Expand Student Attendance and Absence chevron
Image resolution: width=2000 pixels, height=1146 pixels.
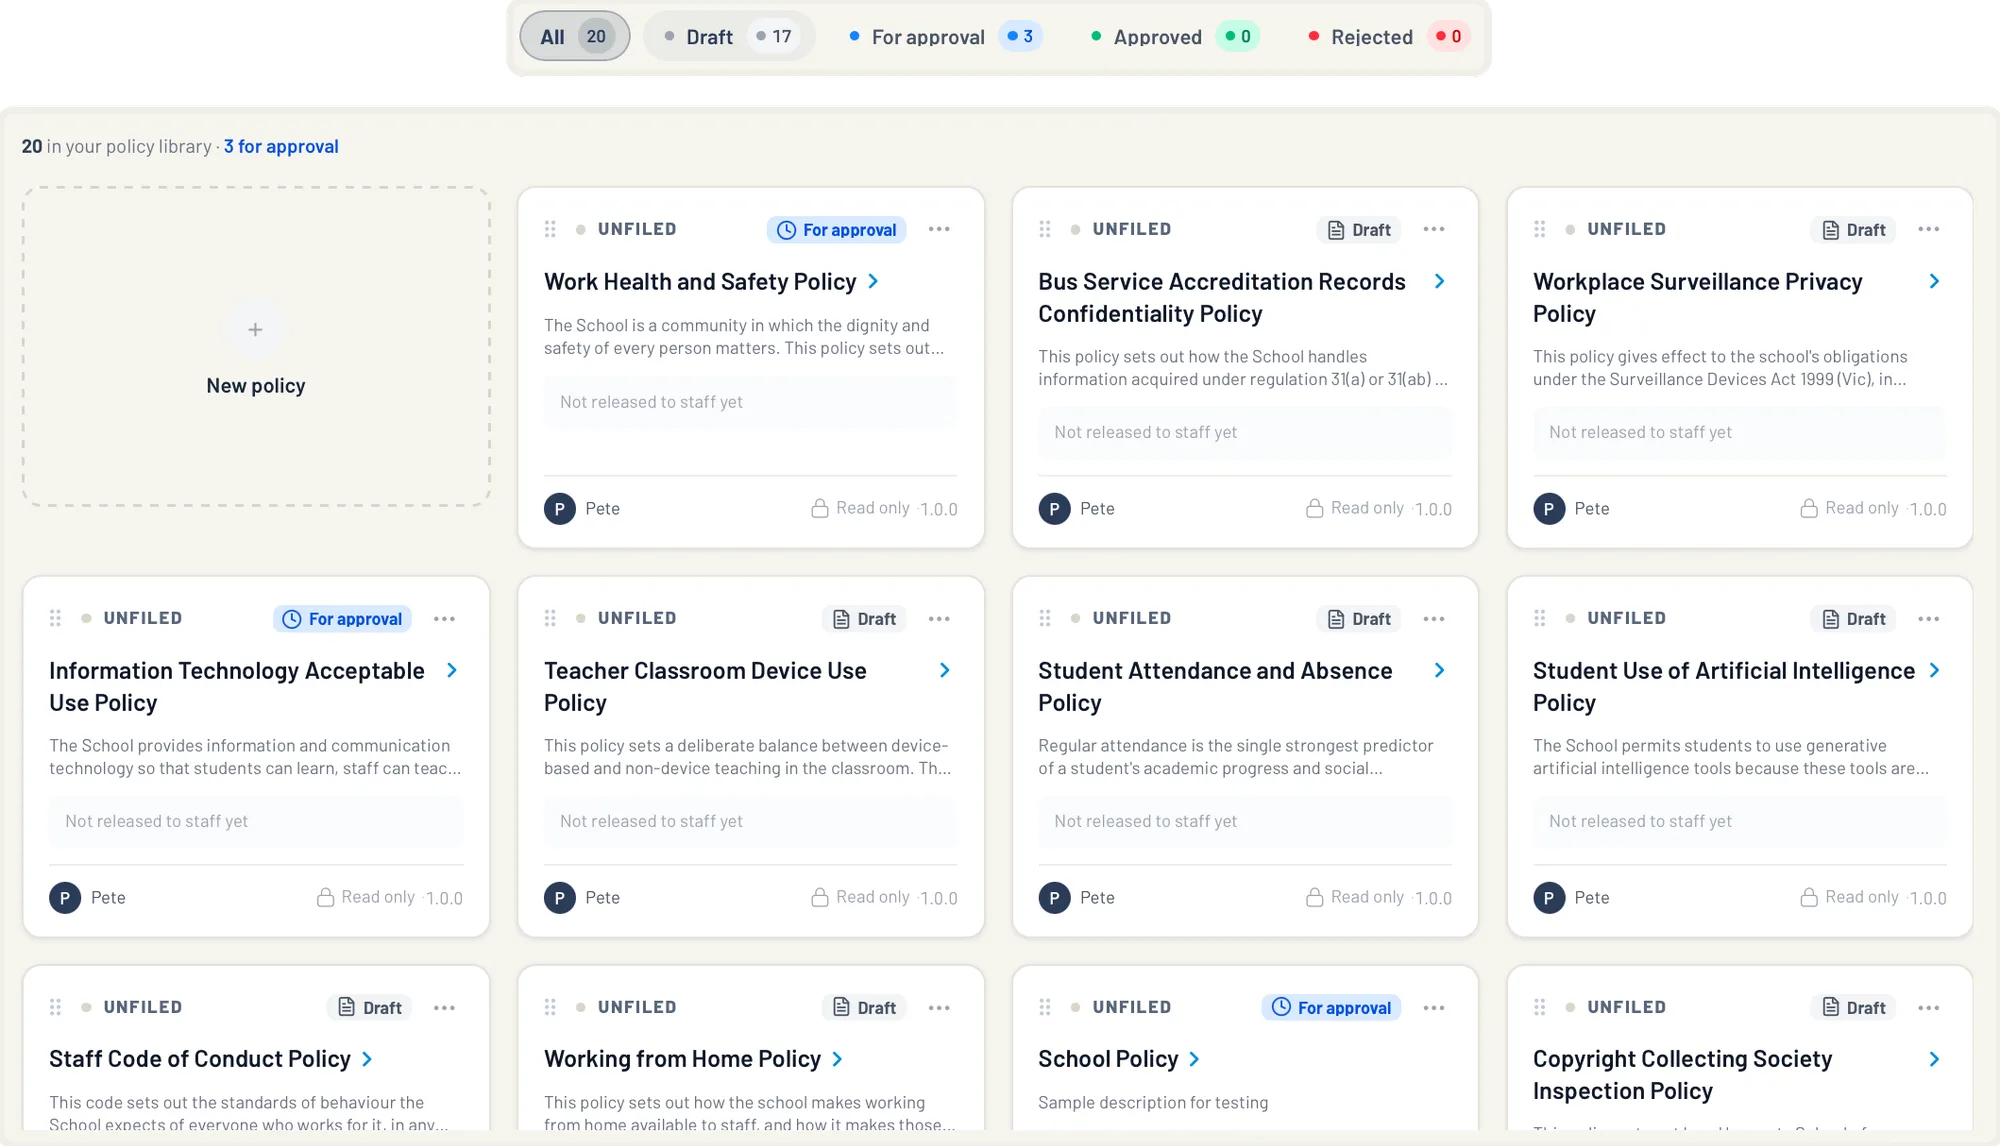pyautogui.click(x=1439, y=671)
